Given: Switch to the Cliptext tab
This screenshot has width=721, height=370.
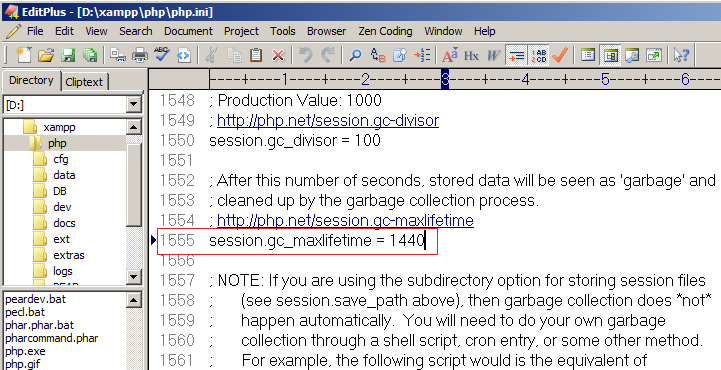Looking at the screenshot, I should tap(84, 82).
